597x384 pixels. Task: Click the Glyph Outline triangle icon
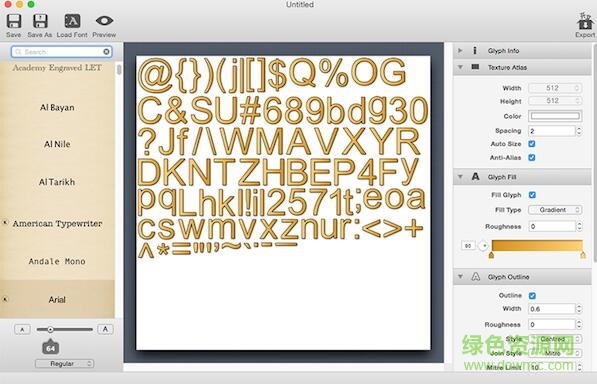[476, 277]
